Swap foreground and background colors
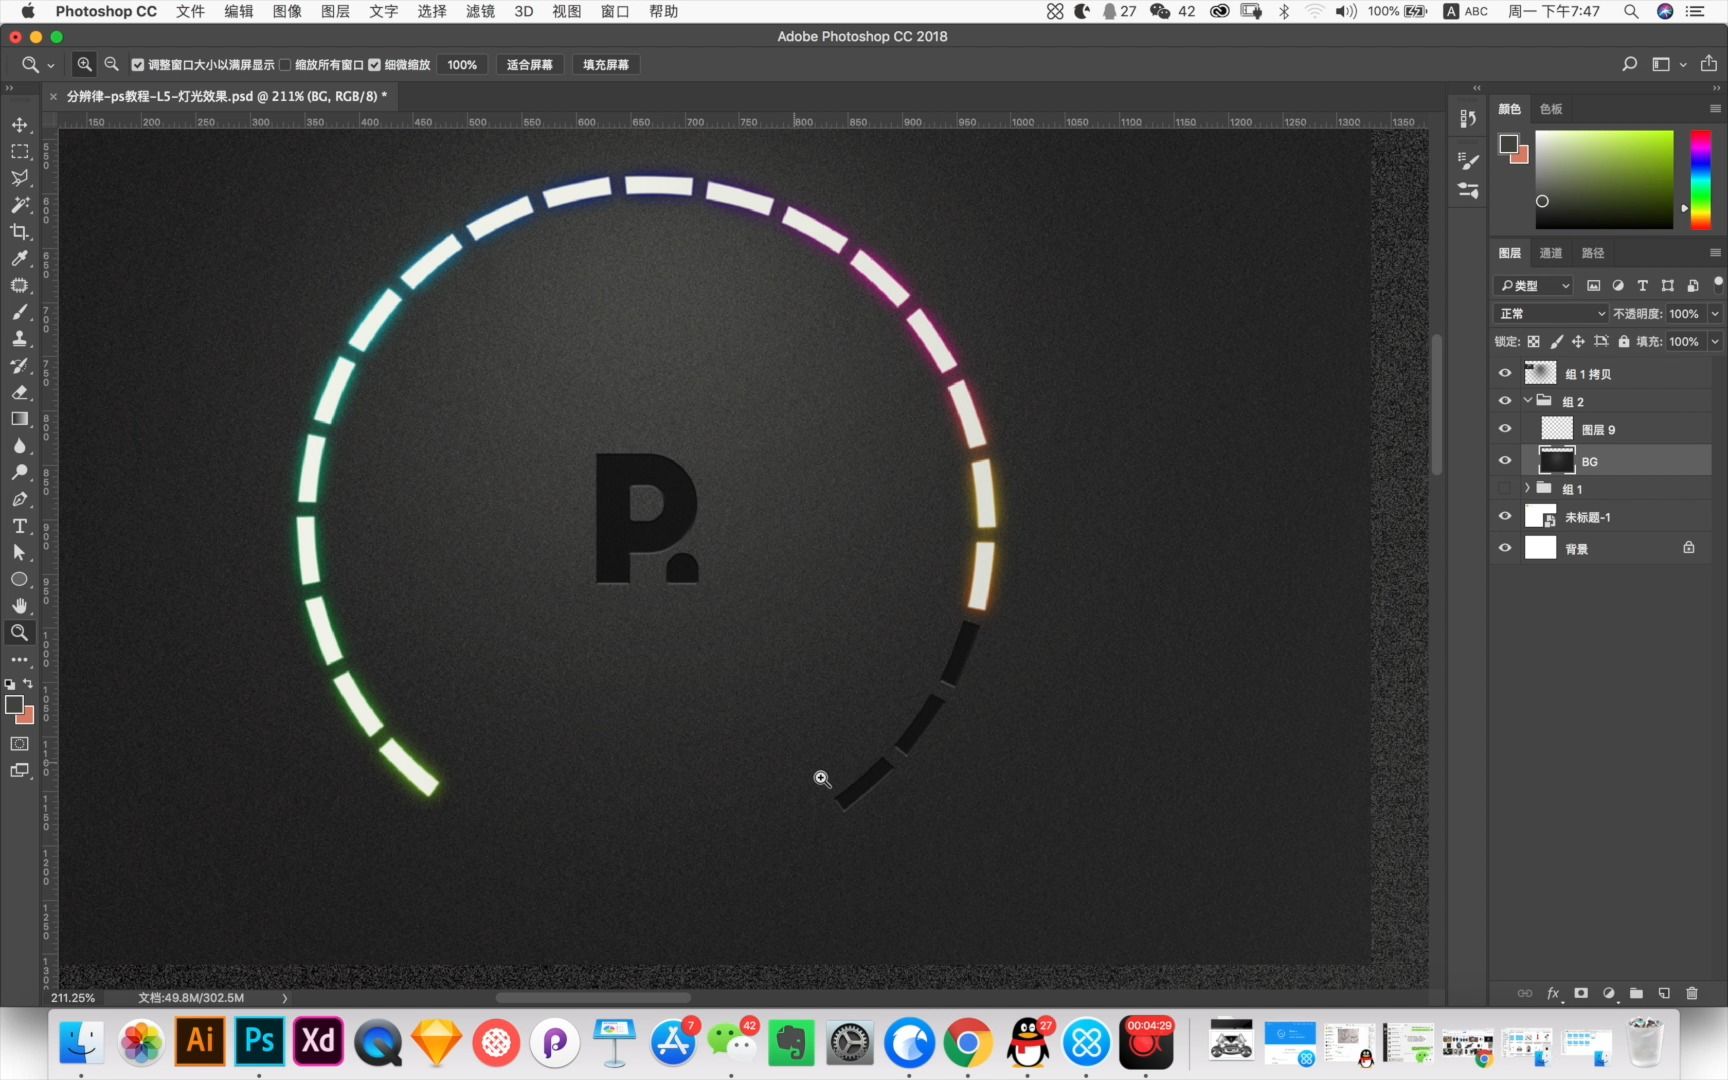The width and height of the screenshot is (1728, 1080). click(x=28, y=684)
